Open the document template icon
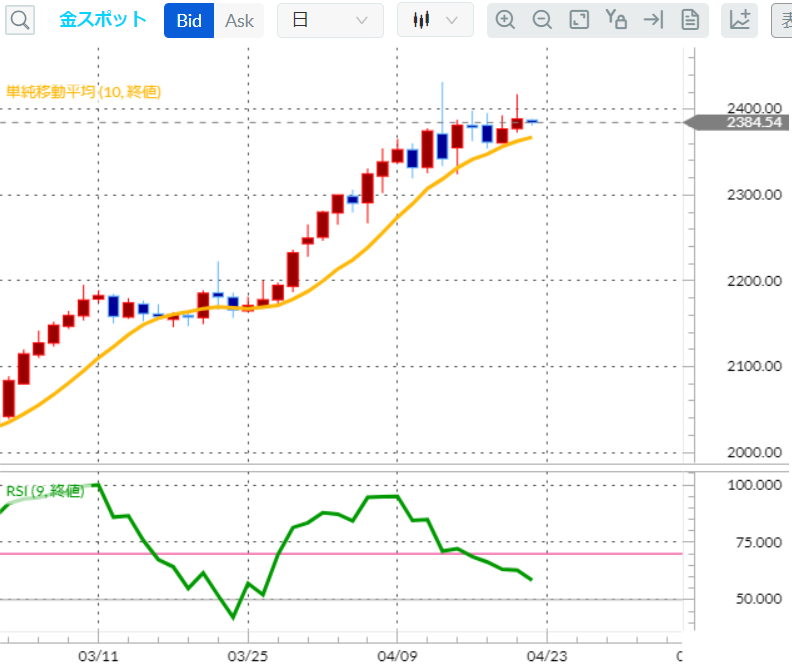This screenshot has width=792, height=665. [x=690, y=20]
